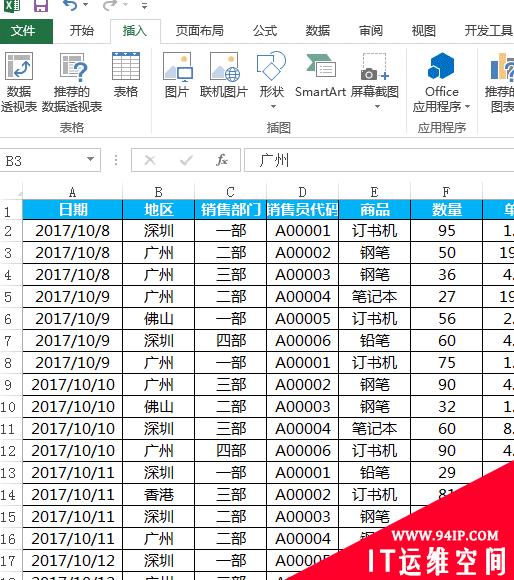Select cell C7 containing 四部
The width and height of the screenshot is (514, 580).
[230, 341]
